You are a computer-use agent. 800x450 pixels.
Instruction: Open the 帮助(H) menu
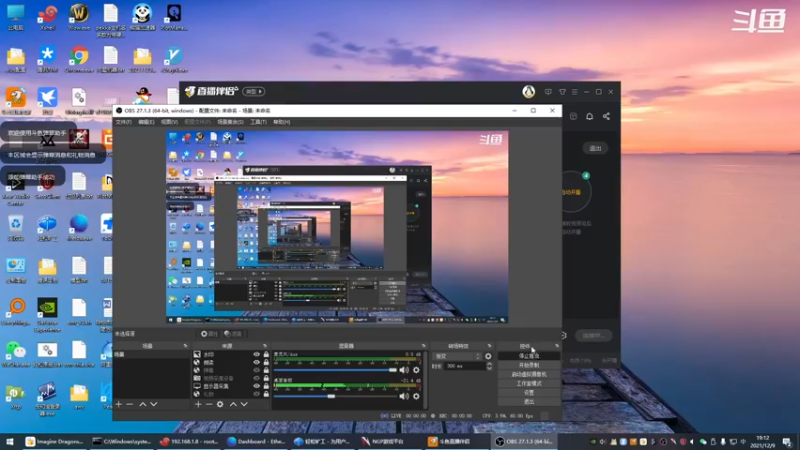pyautogui.click(x=282, y=122)
